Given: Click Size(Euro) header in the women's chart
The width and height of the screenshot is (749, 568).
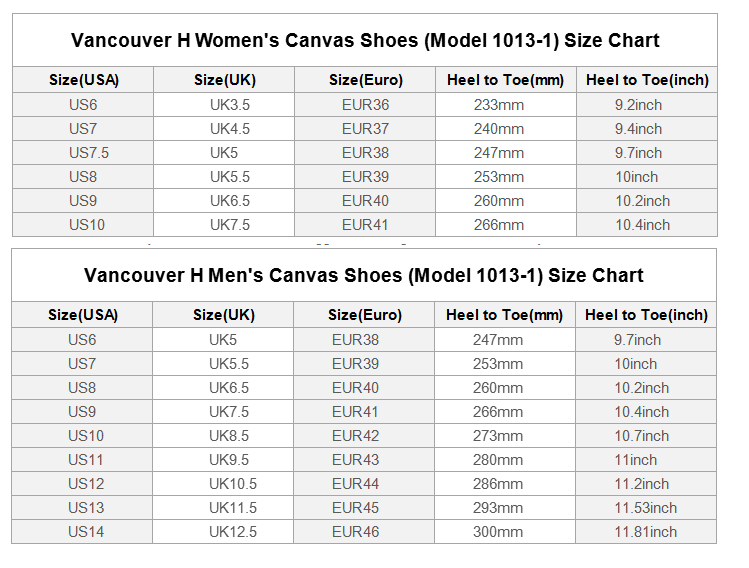Looking at the screenshot, I should point(365,80).
